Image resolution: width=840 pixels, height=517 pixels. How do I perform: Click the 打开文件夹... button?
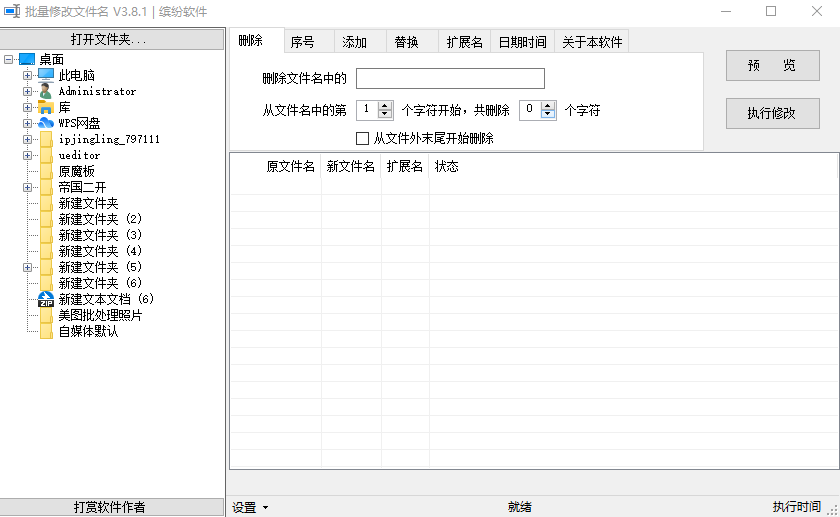tap(112, 39)
